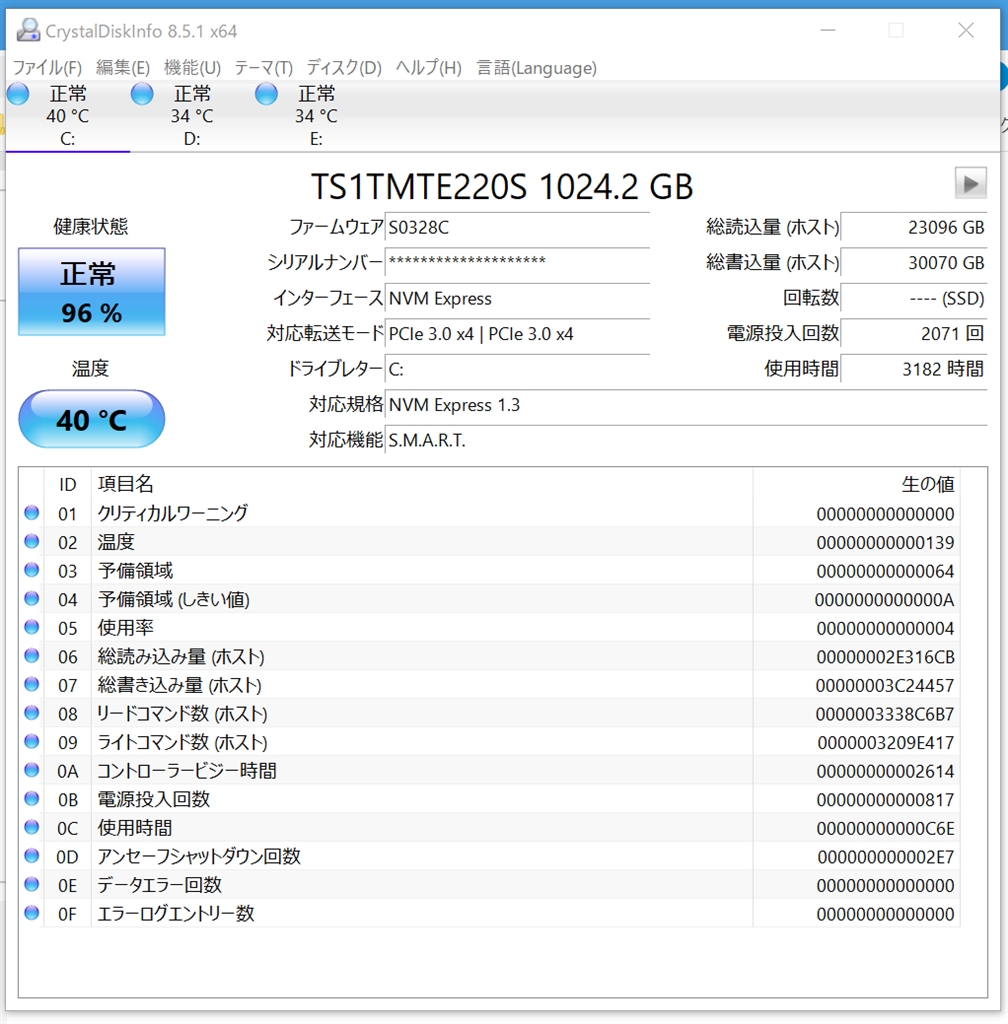Click the features field S.M.A.R.T.

(x=686, y=441)
